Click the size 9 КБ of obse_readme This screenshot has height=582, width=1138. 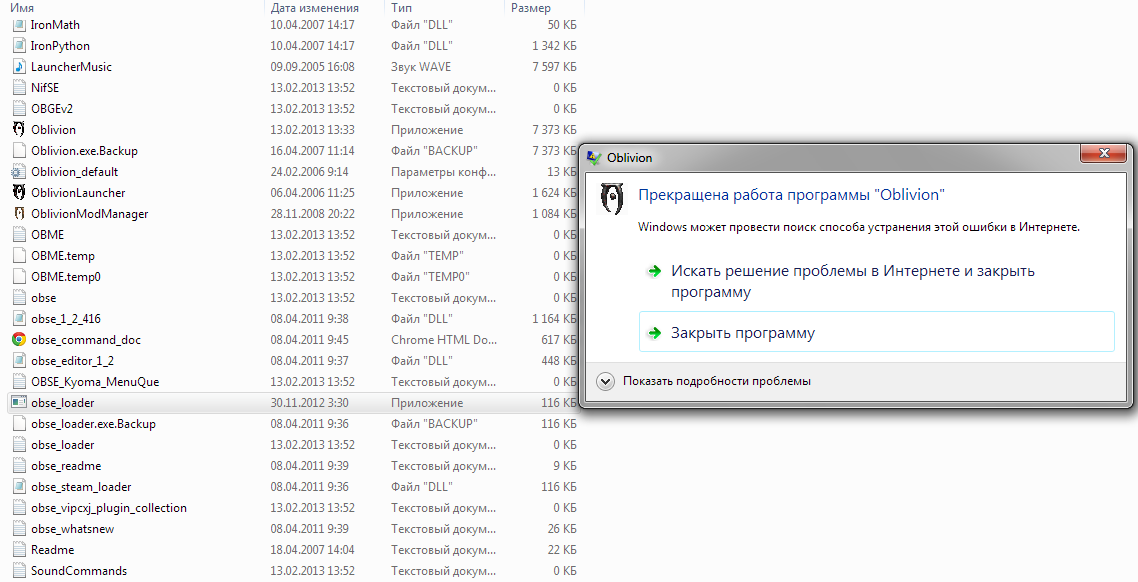[x=565, y=466]
